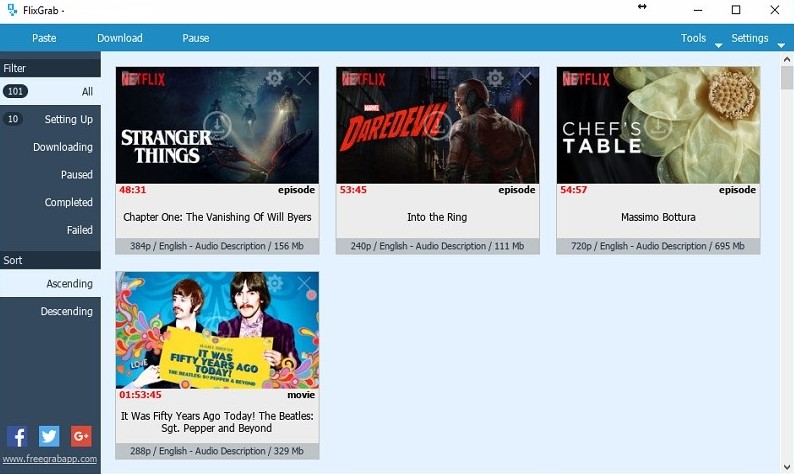This screenshot has width=794, height=474.
Task: Visit www.freegrabapp.com link
Action: coord(50,459)
